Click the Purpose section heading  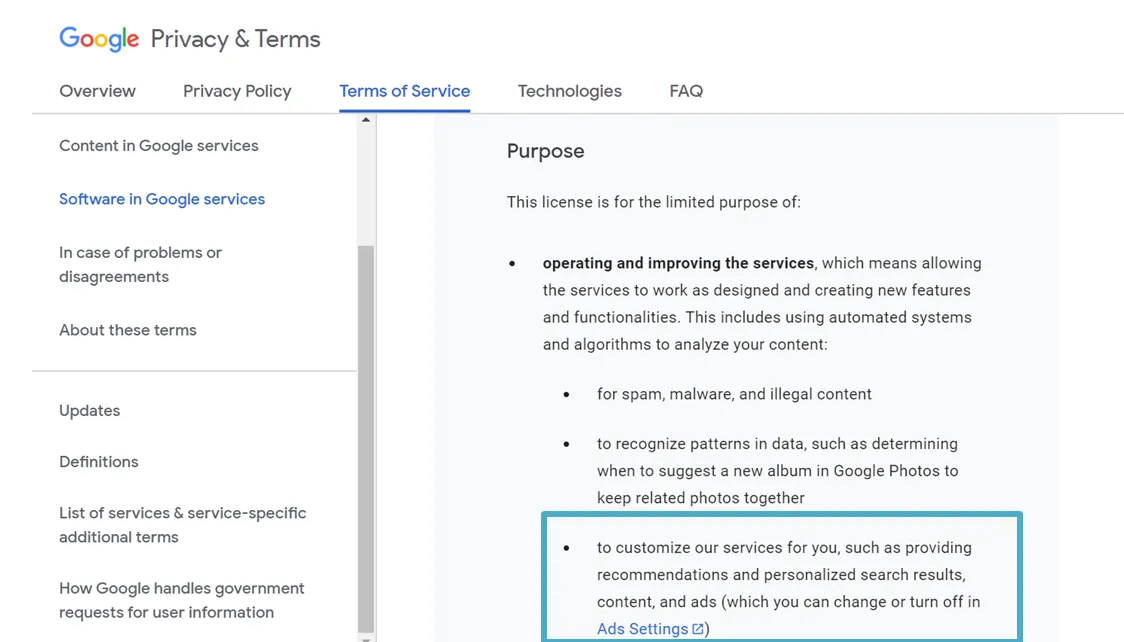click(545, 151)
